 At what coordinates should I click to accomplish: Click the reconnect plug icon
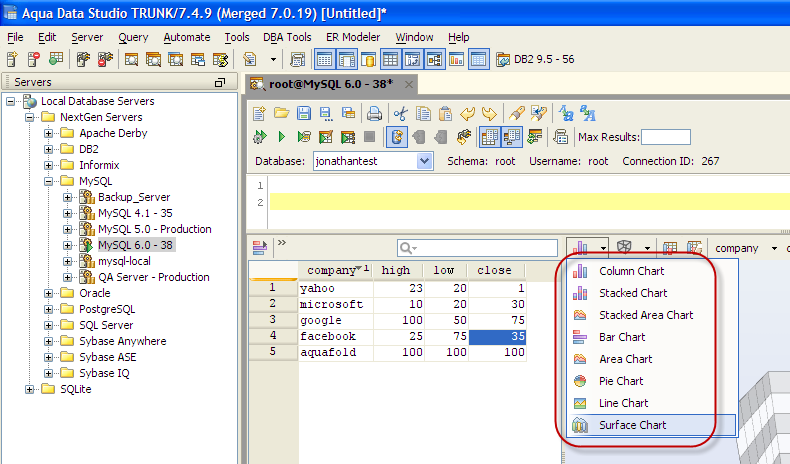point(464,137)
